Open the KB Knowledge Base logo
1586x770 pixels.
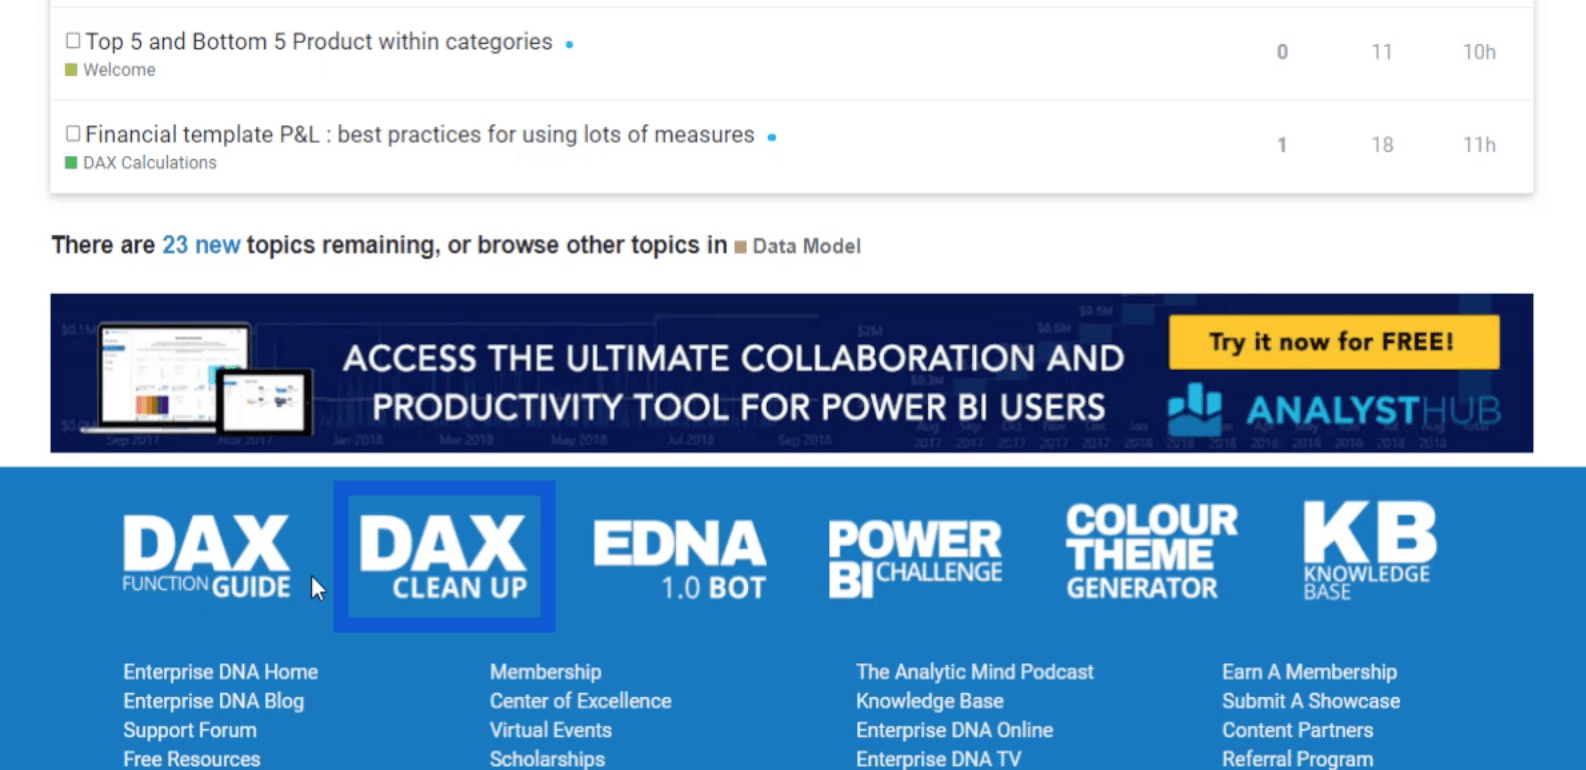(1370, 551)
